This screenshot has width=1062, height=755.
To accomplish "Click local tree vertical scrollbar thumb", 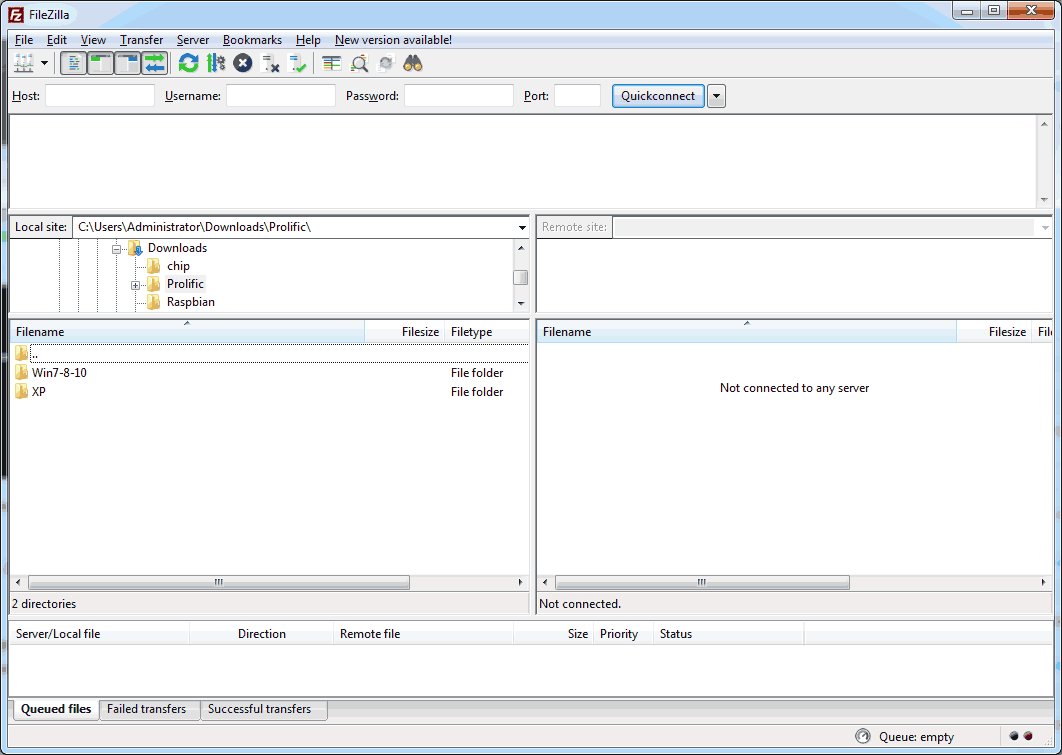I will (x=521, y=278).
